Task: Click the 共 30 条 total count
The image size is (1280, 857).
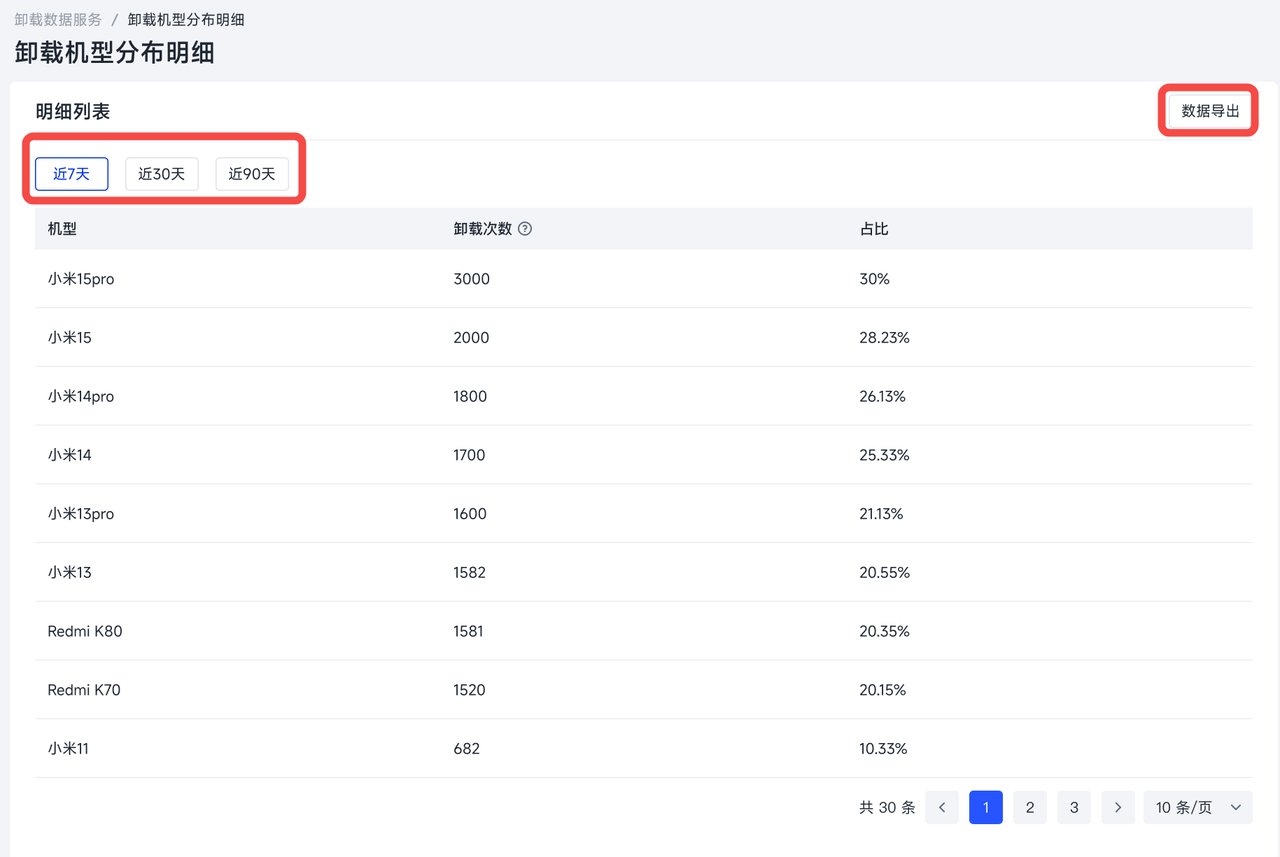Action: (x=887, y=807)
